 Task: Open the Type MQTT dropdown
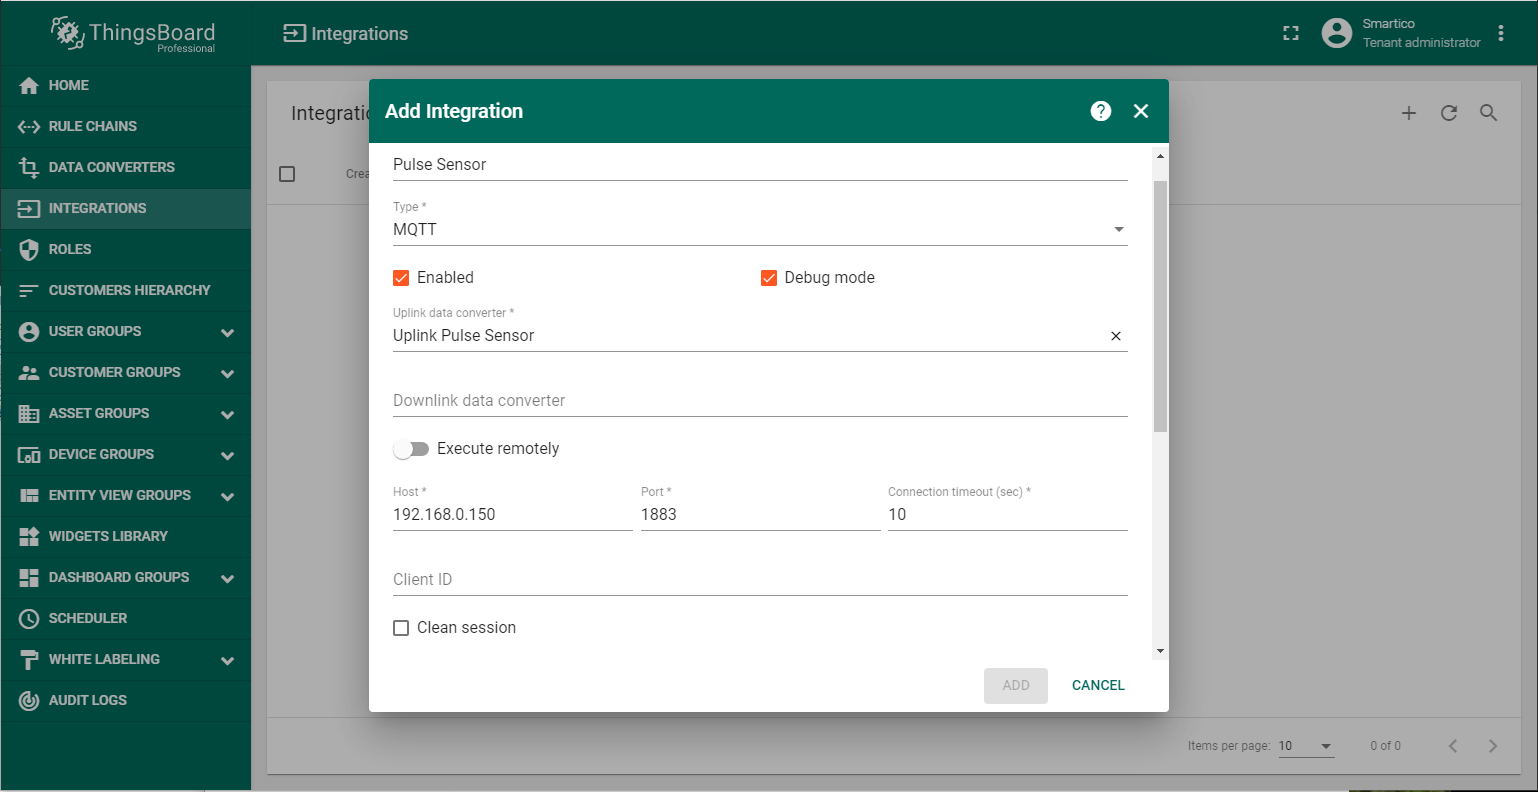coord(759,230)
